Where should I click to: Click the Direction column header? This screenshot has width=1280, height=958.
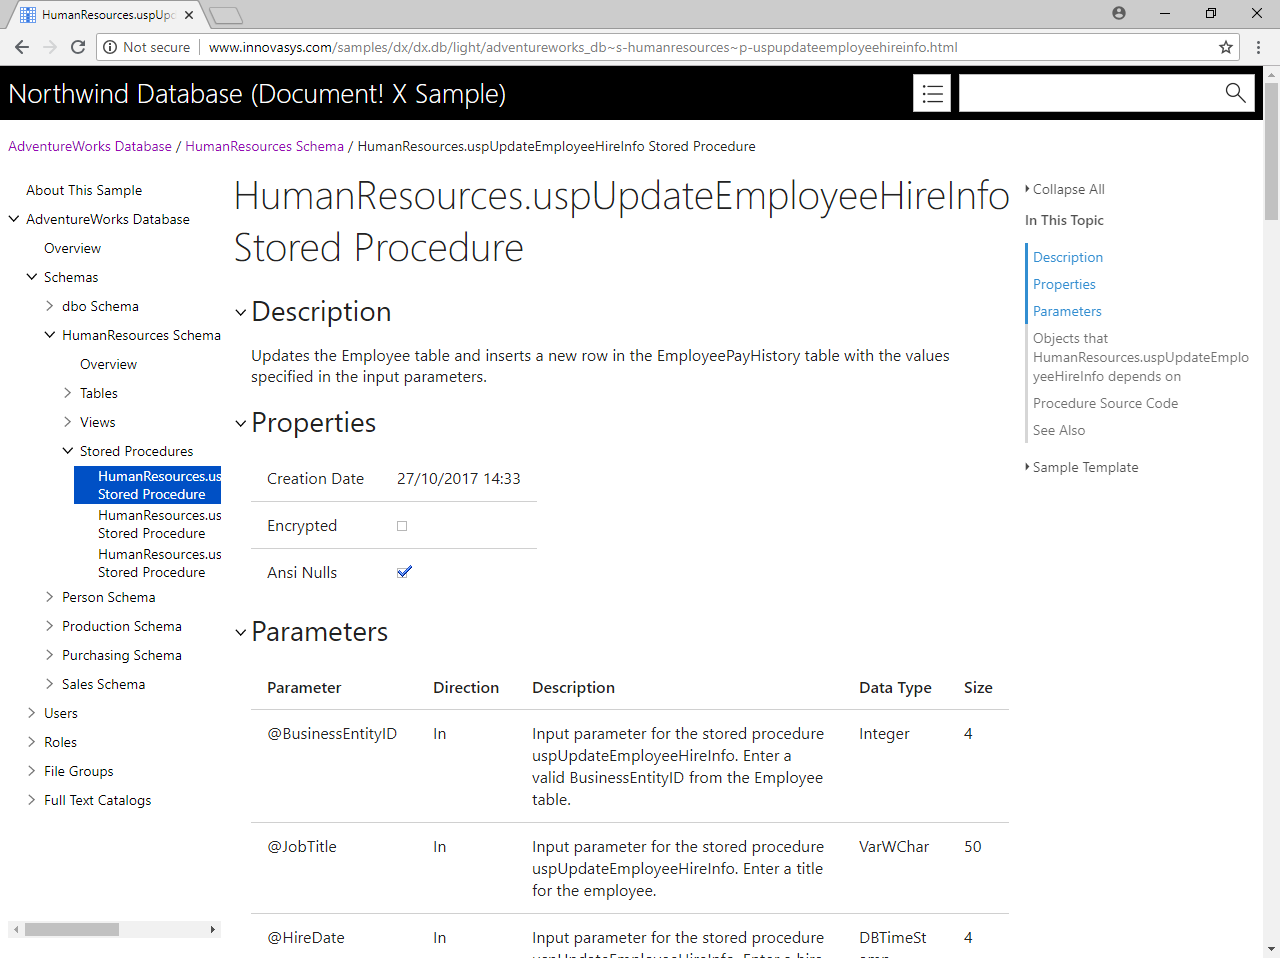click(x=466, y=688)
